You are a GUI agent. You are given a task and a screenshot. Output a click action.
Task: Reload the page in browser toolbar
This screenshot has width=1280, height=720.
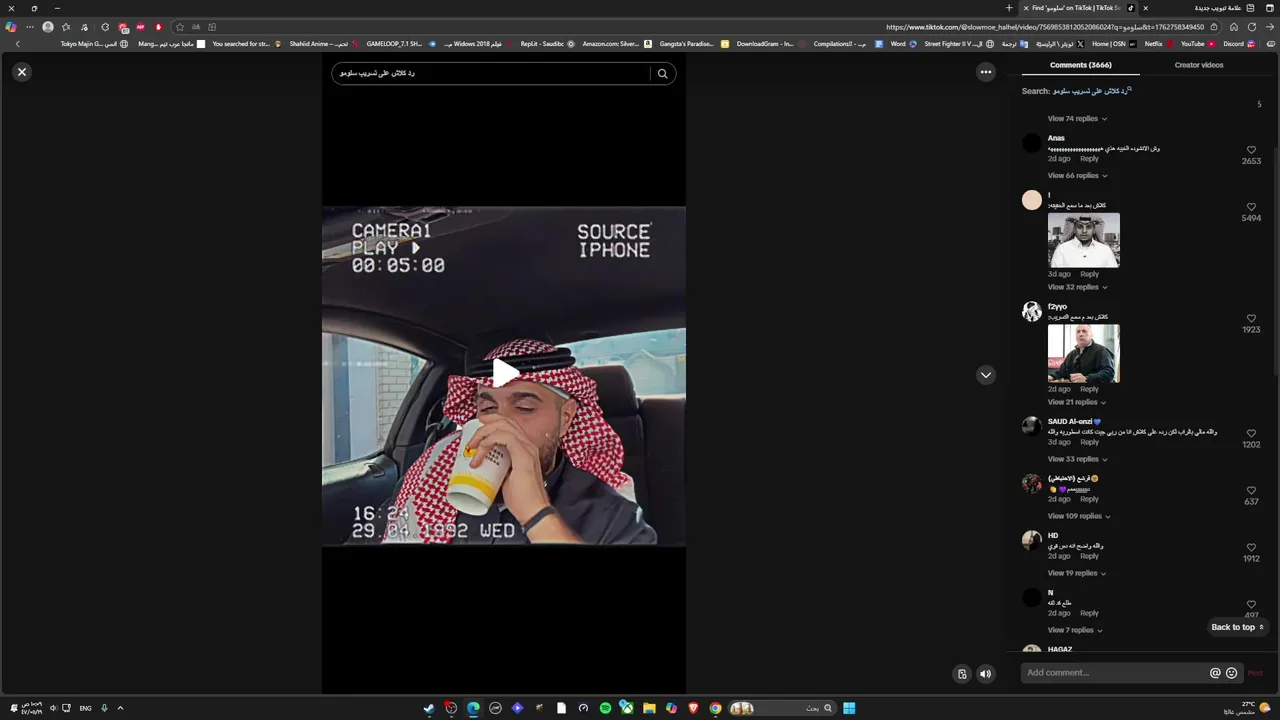coord(1252,27)
